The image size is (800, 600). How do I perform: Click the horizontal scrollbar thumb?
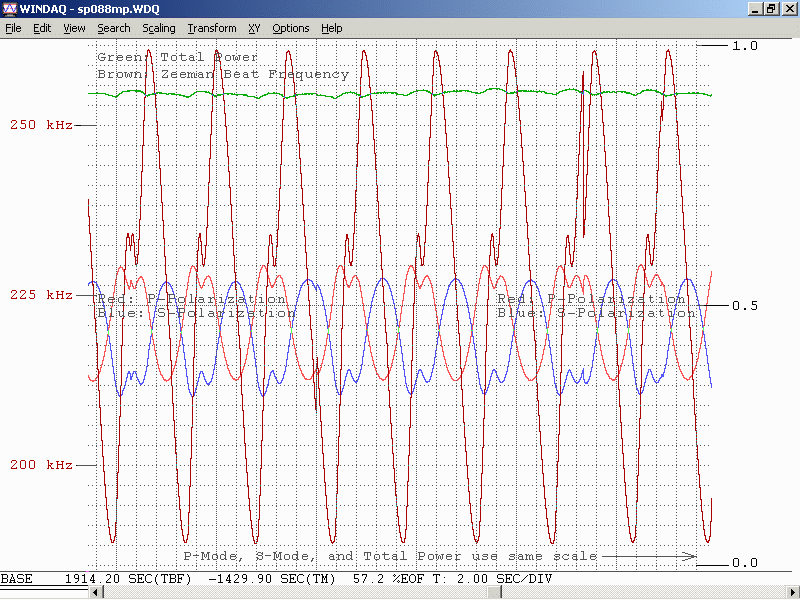click(x=496, y=593)
